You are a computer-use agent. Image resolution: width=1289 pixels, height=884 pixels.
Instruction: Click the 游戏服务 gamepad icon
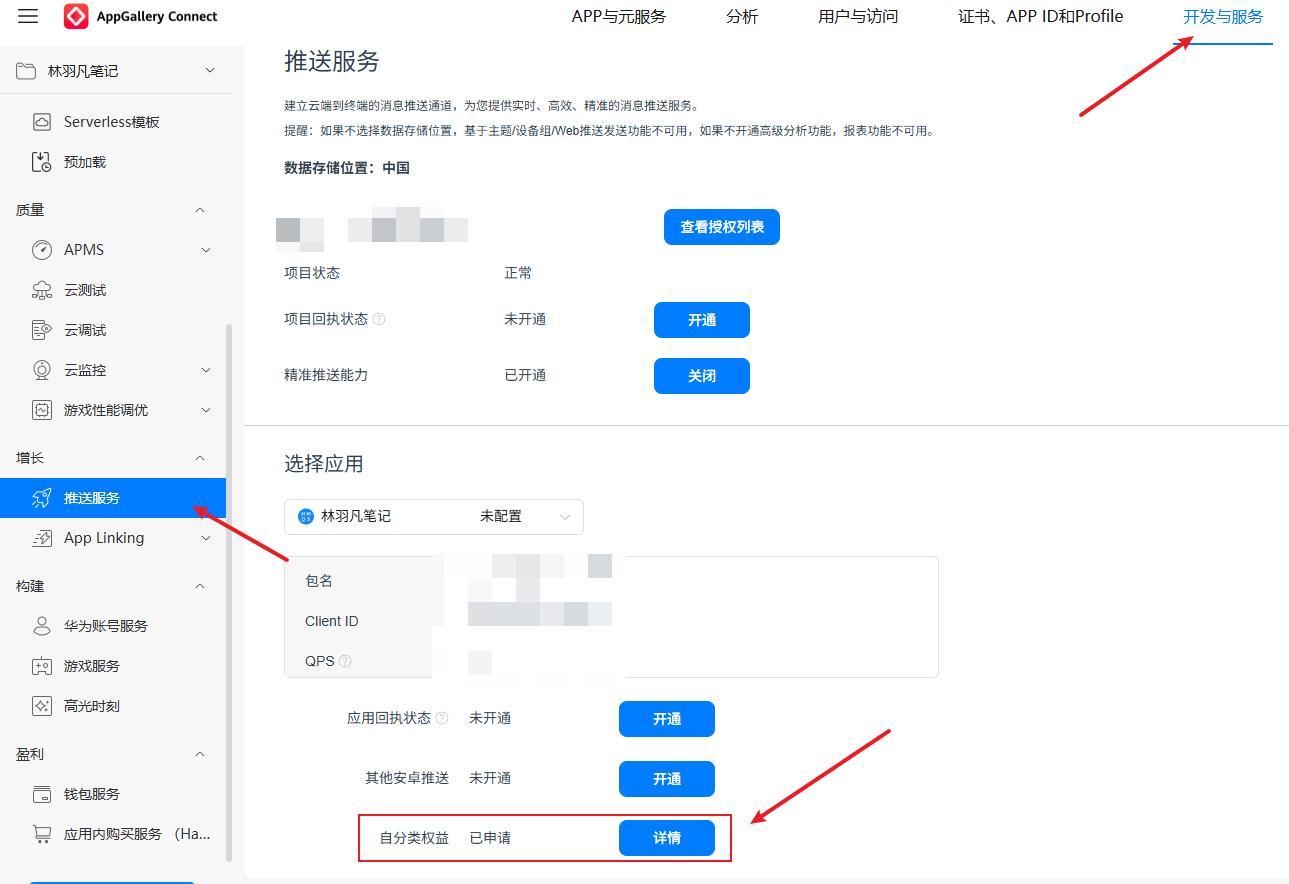click(x=42, y=666)
